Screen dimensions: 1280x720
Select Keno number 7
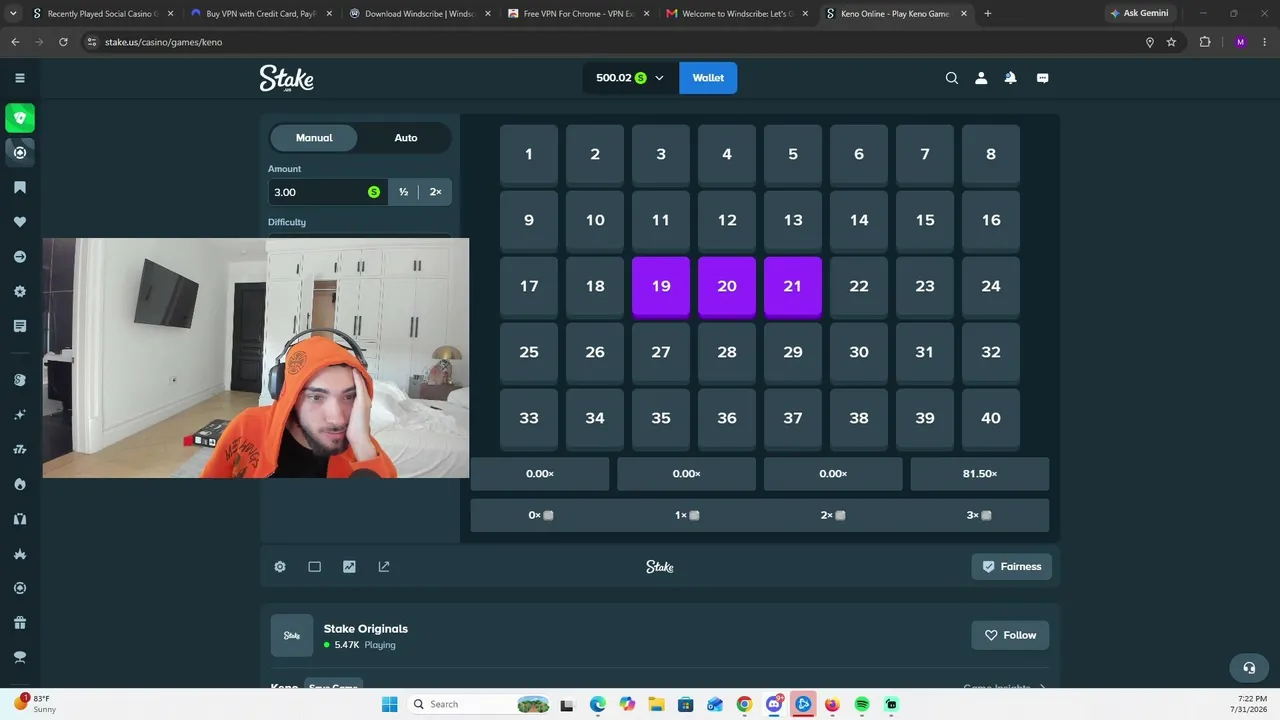coord(925,155)
